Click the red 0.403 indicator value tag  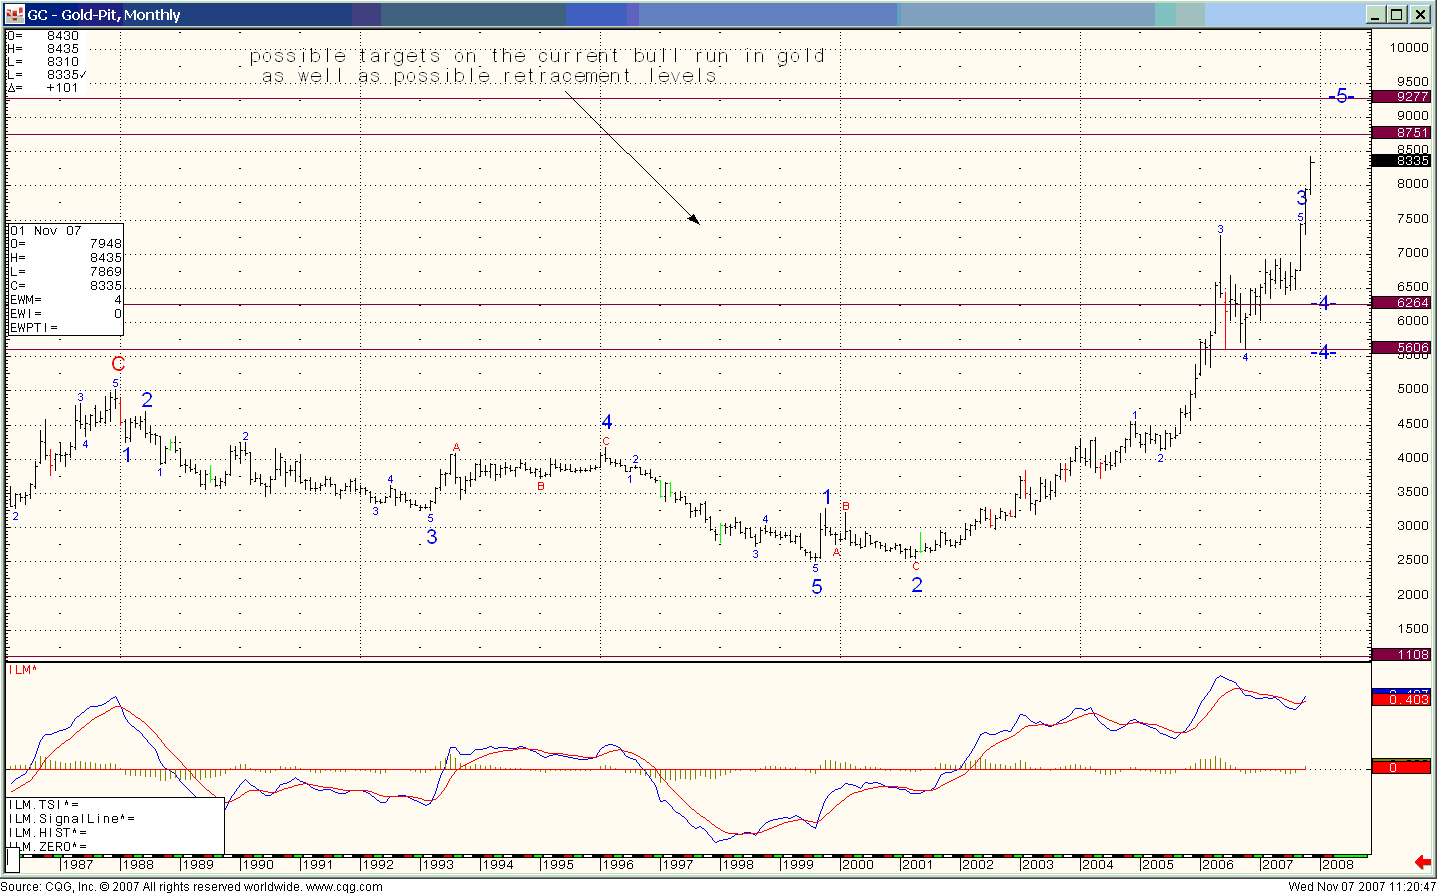click(x=1402, y=700)
